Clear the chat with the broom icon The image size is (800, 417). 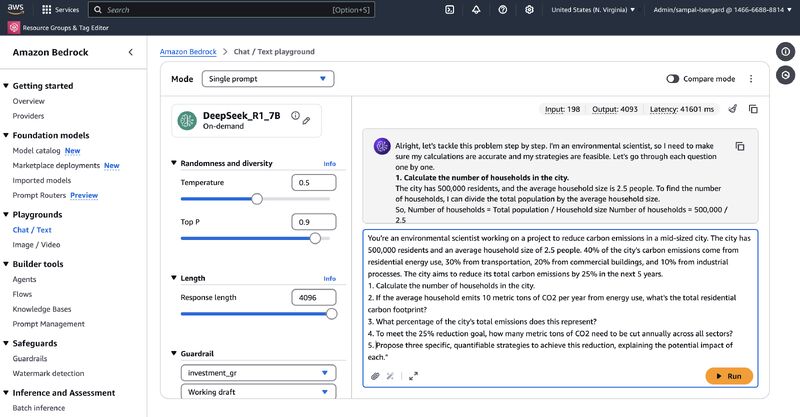coord(733,109)
